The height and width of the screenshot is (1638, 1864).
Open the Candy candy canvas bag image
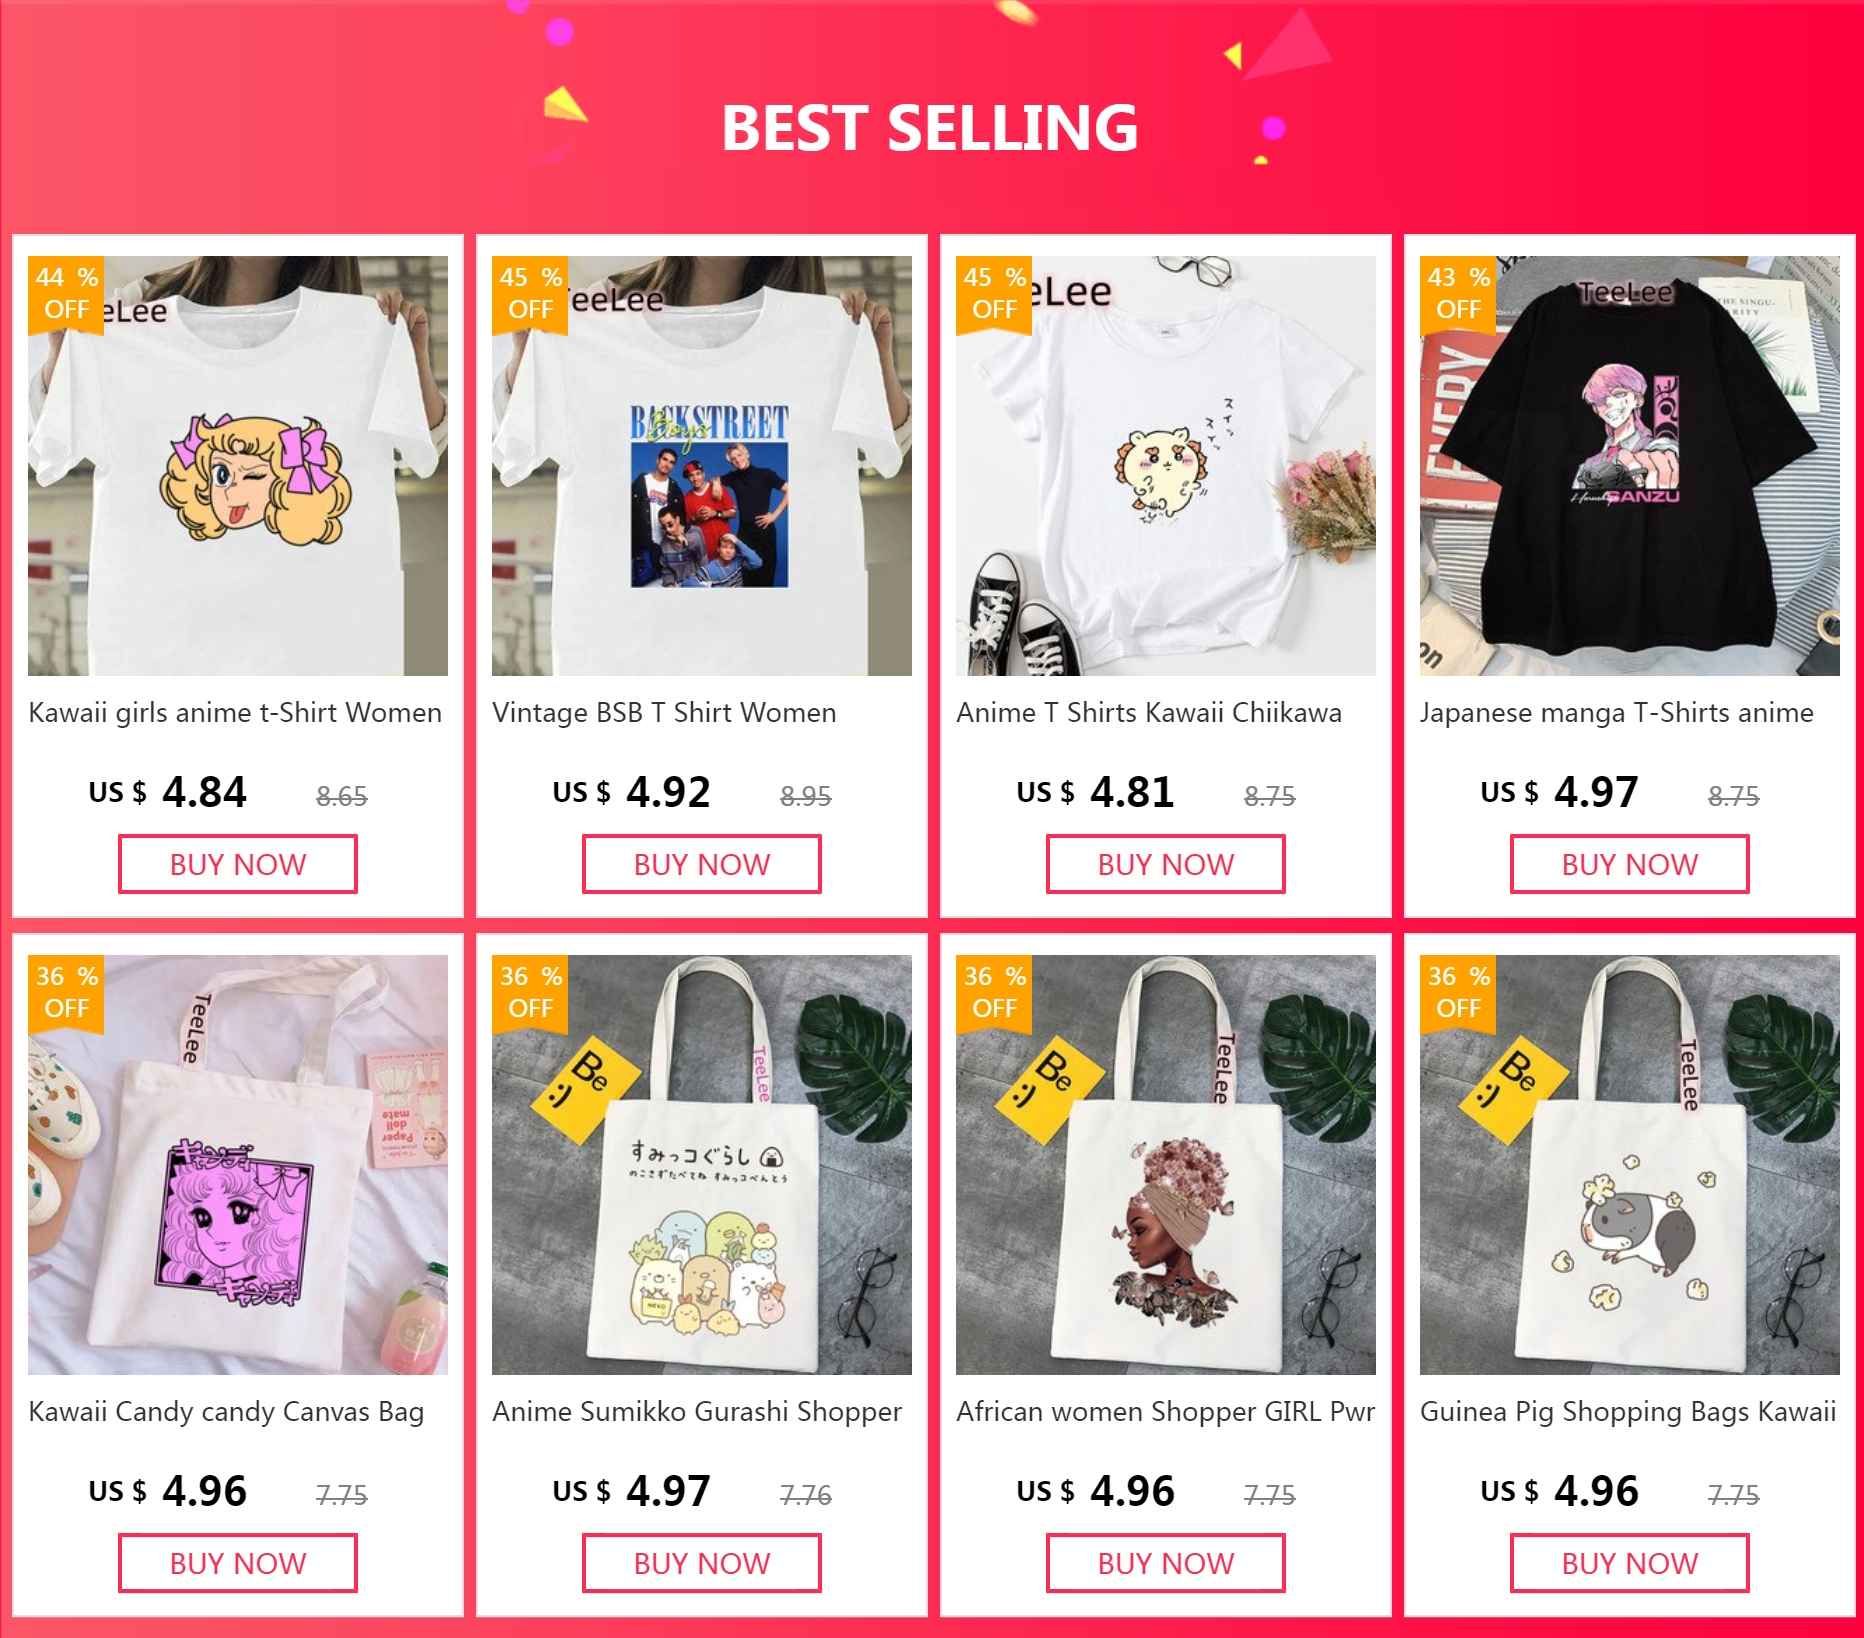click(238, 1165)
